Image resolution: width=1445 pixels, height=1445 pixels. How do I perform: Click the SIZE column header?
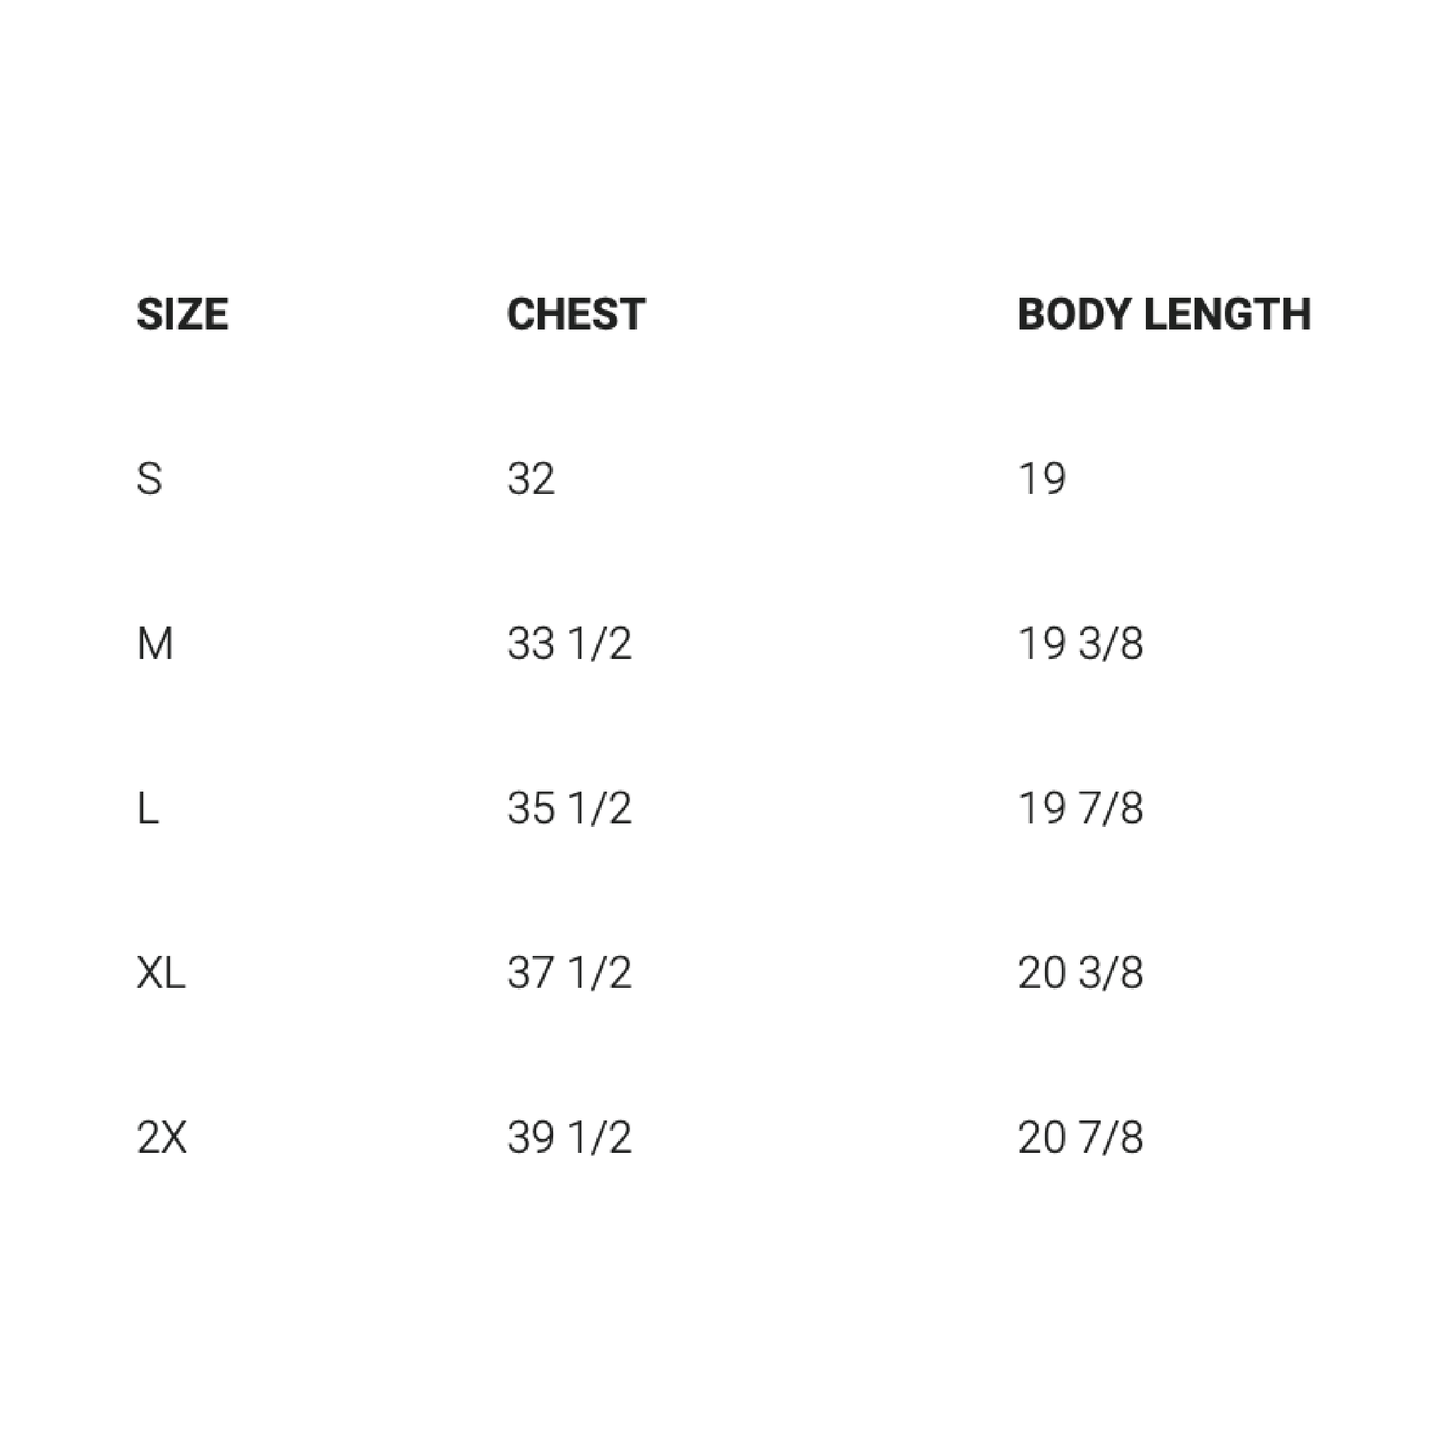click(x=182, y=315)
